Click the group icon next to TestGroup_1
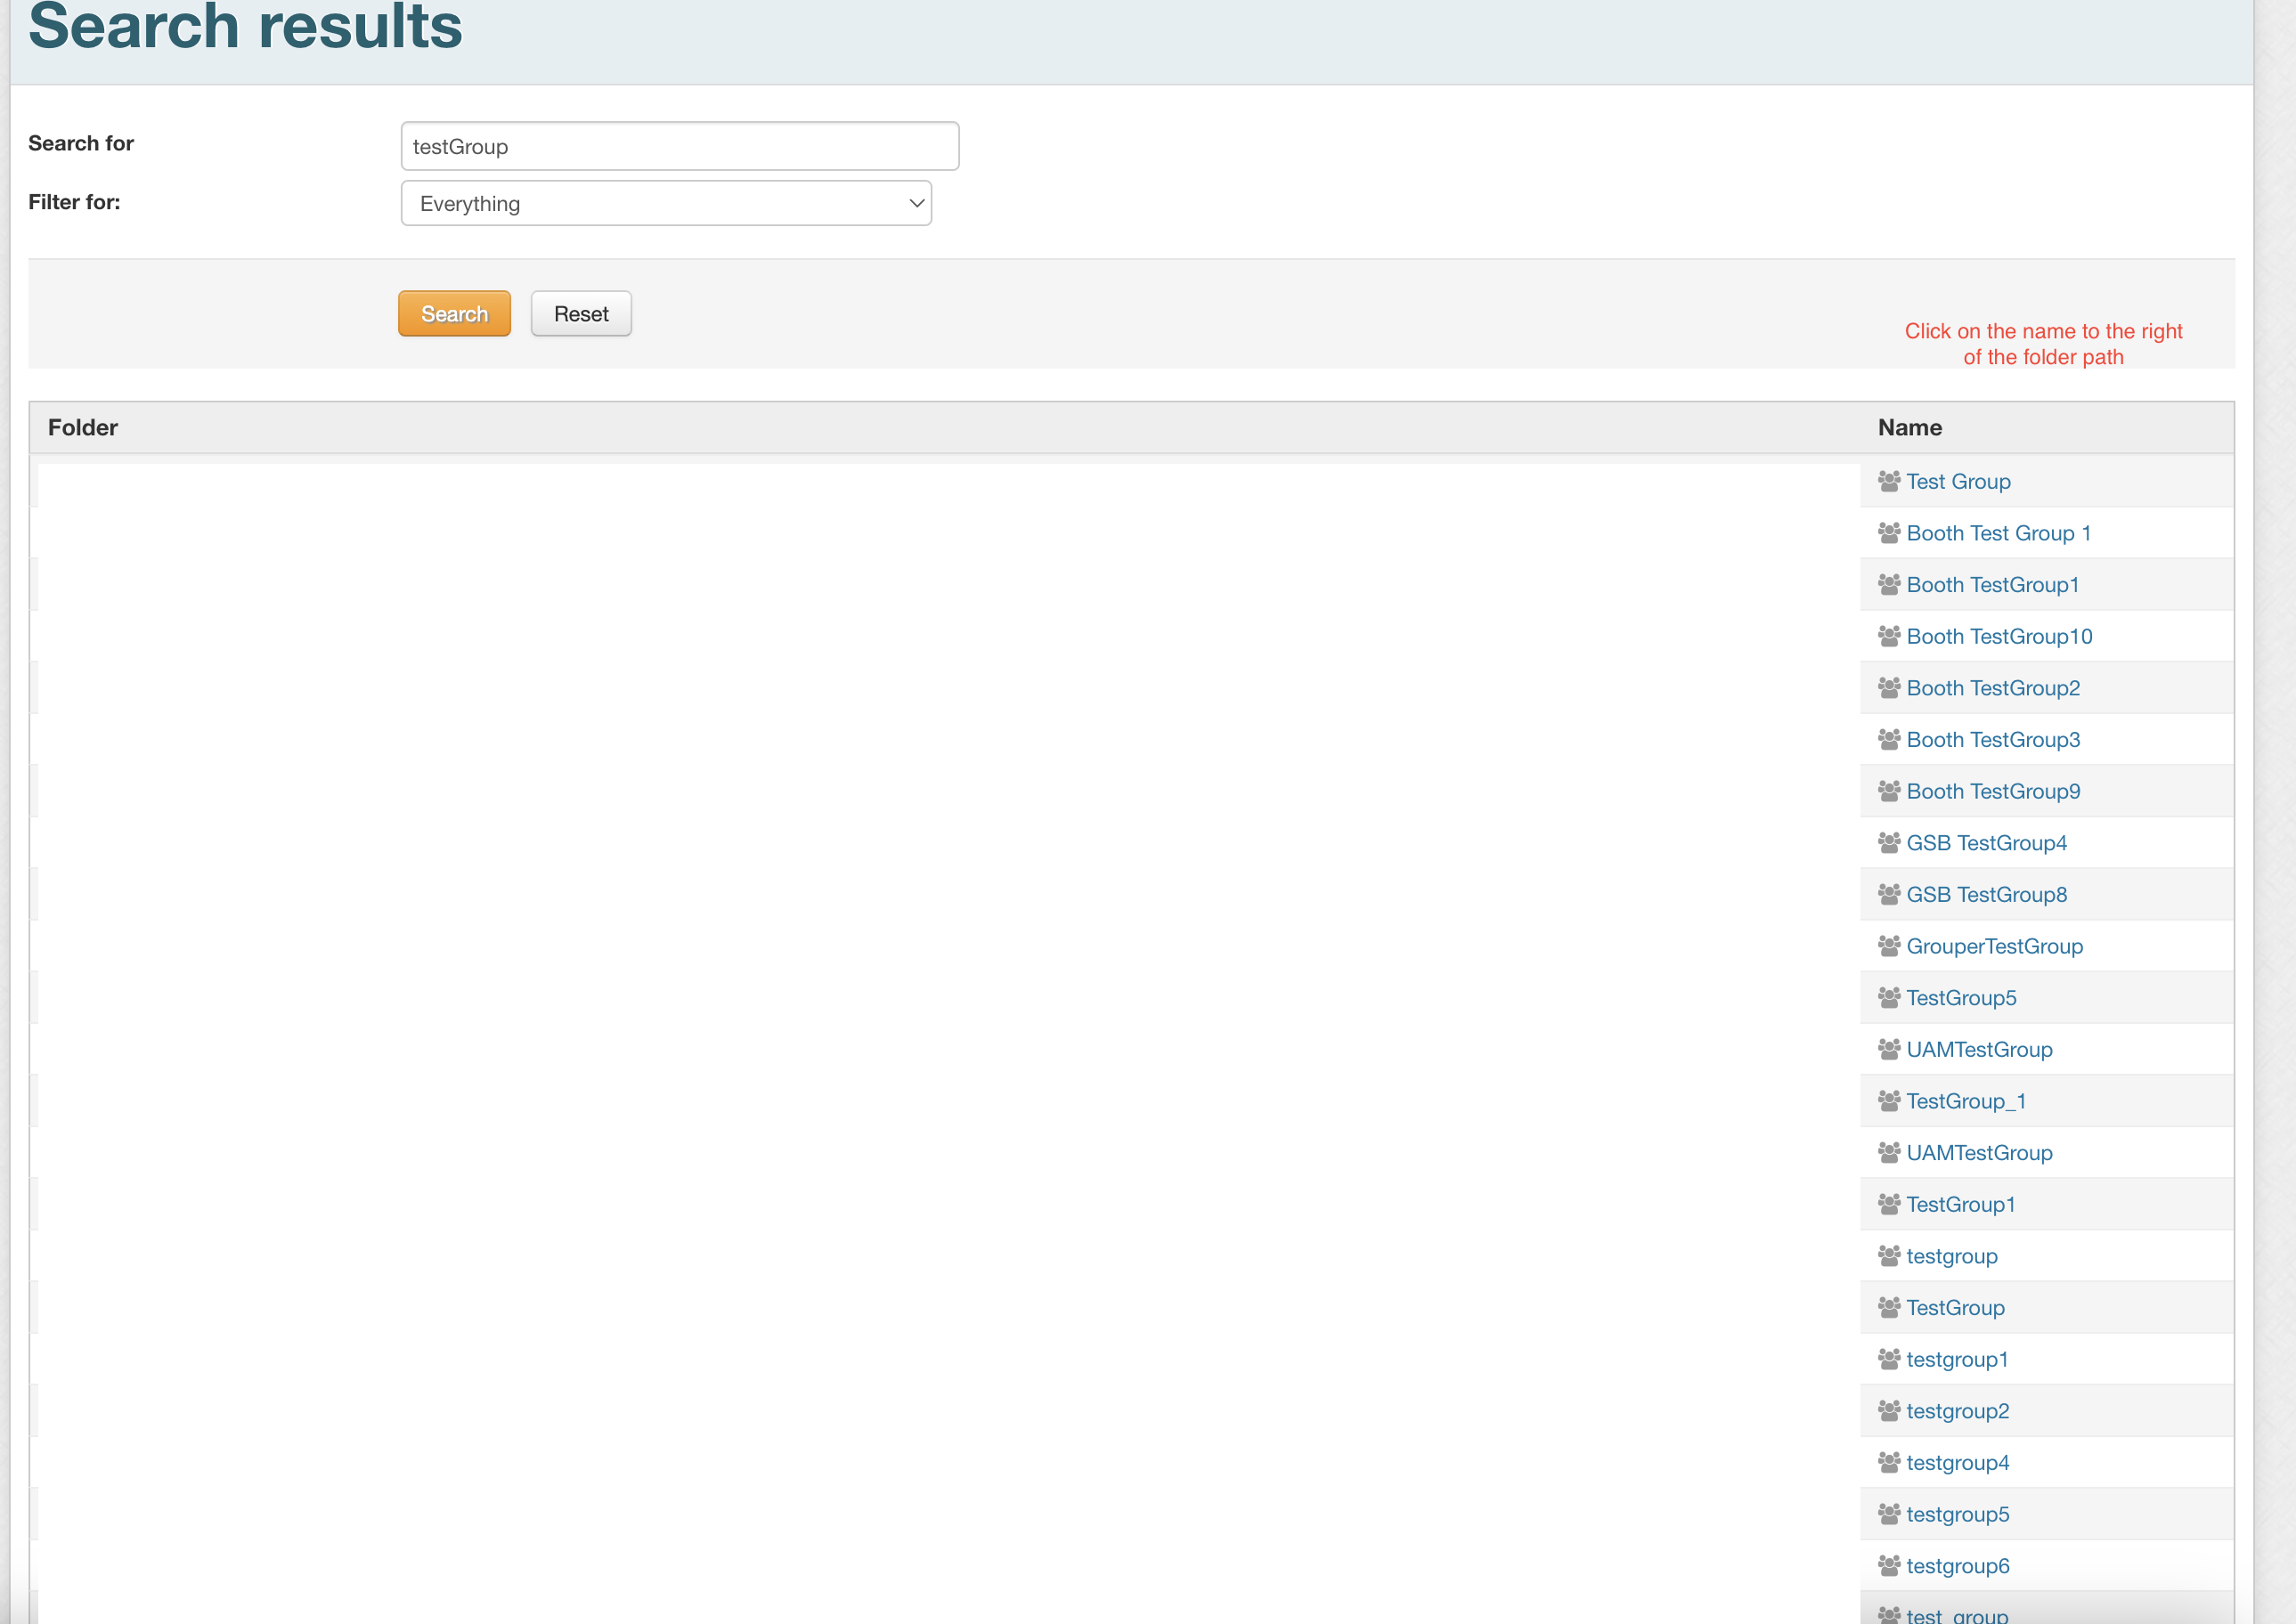2296x1624 pixels. pos(1888,1101)
